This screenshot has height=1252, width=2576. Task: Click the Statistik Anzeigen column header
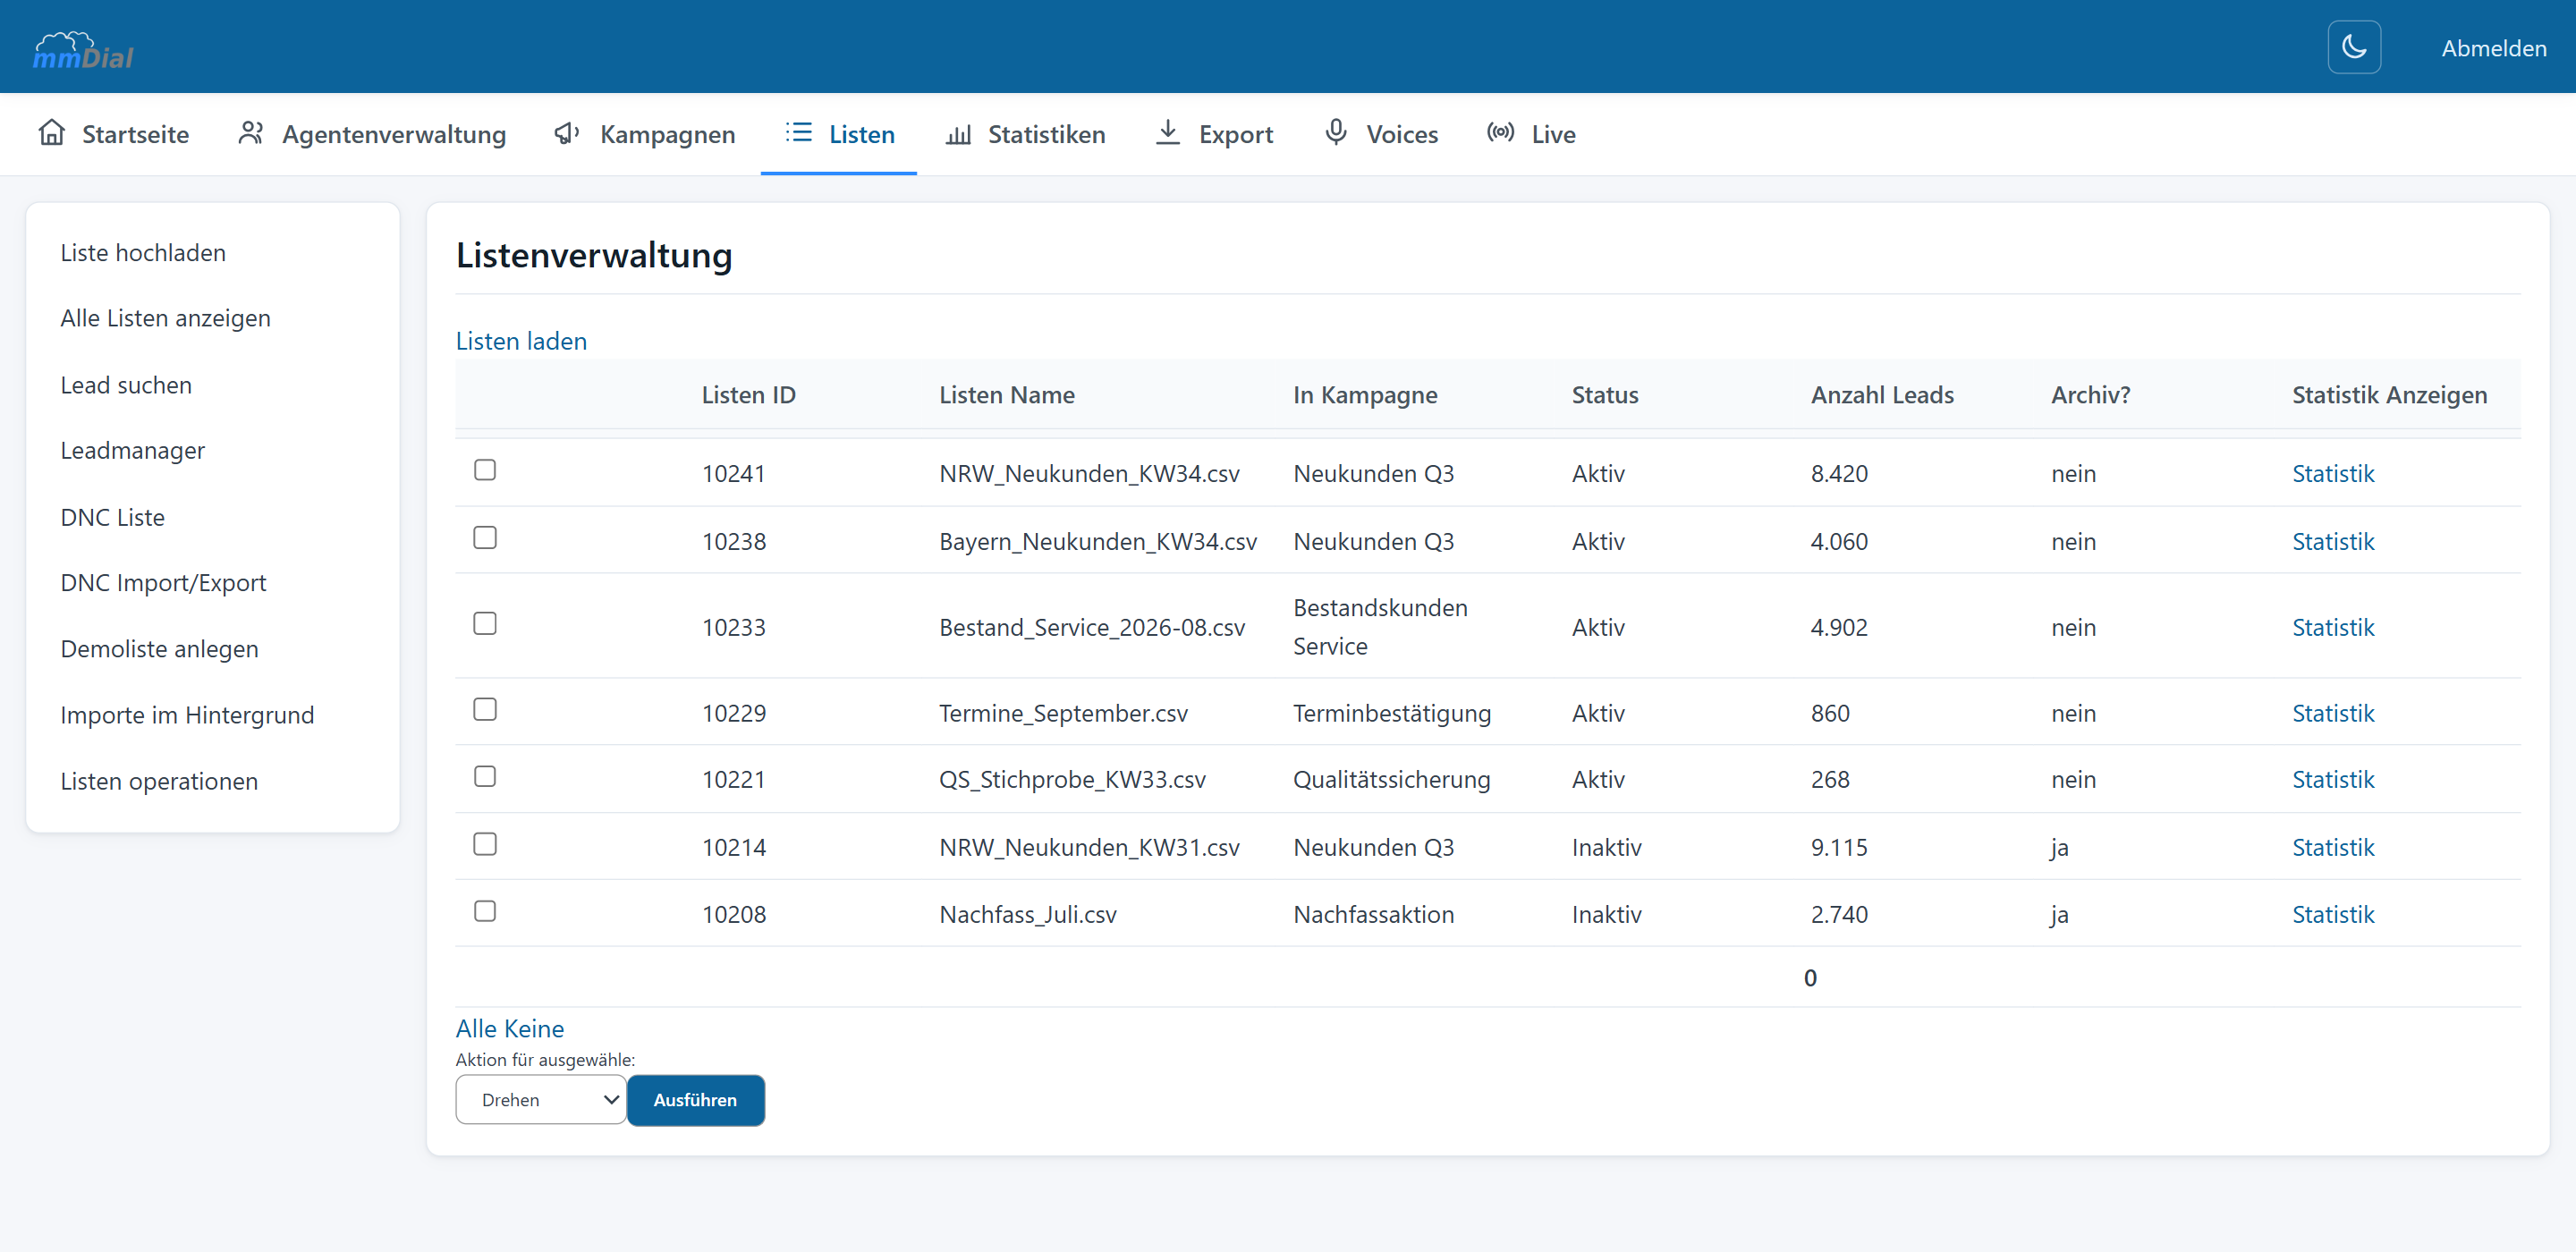coord(2389,395)
